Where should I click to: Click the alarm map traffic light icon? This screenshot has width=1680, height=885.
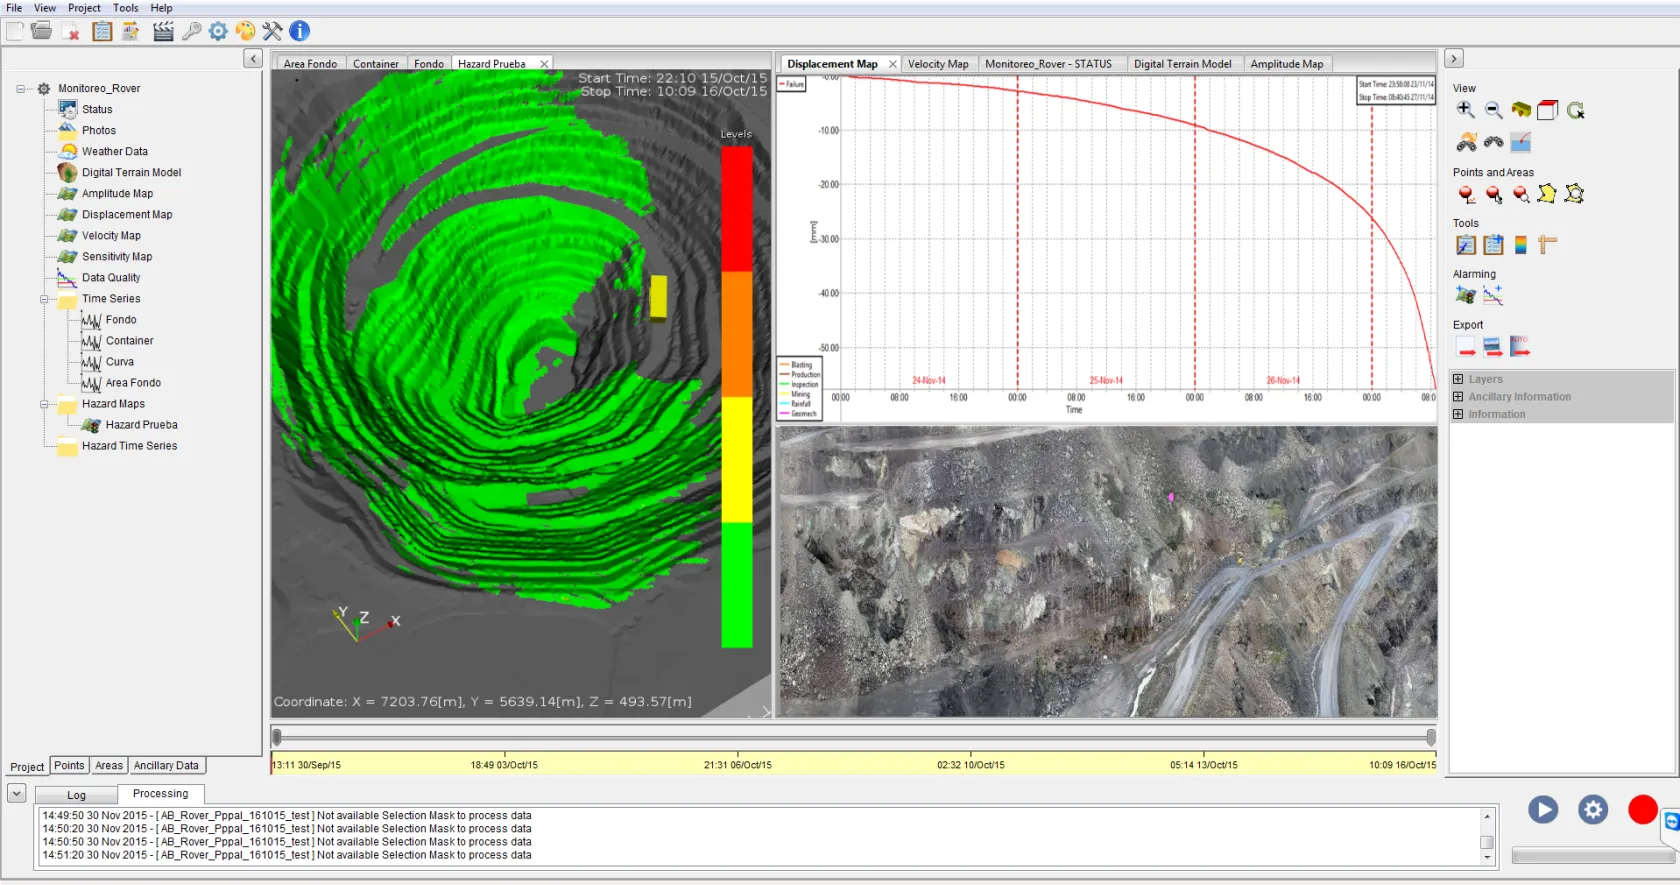[x=1466, y=296]
